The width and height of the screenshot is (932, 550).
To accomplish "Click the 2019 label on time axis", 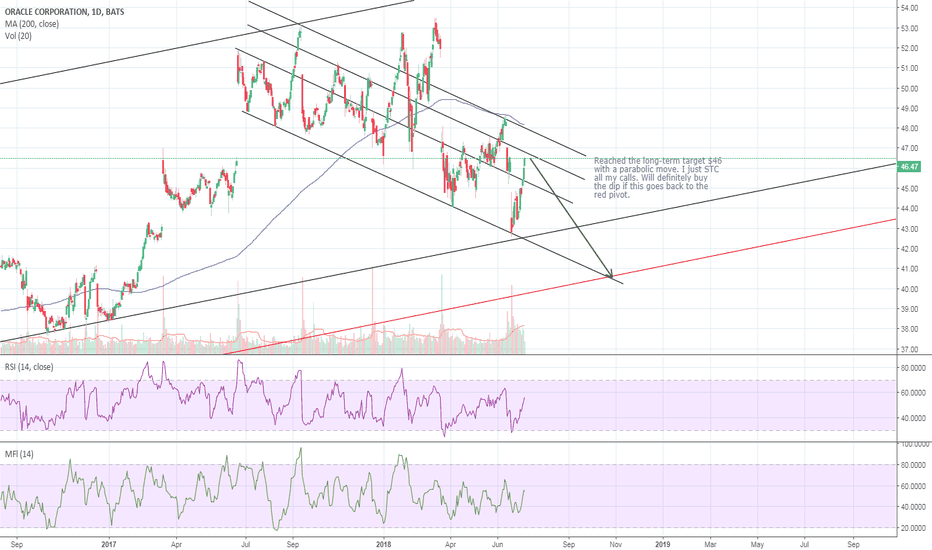I will click(x=662, y=544).
